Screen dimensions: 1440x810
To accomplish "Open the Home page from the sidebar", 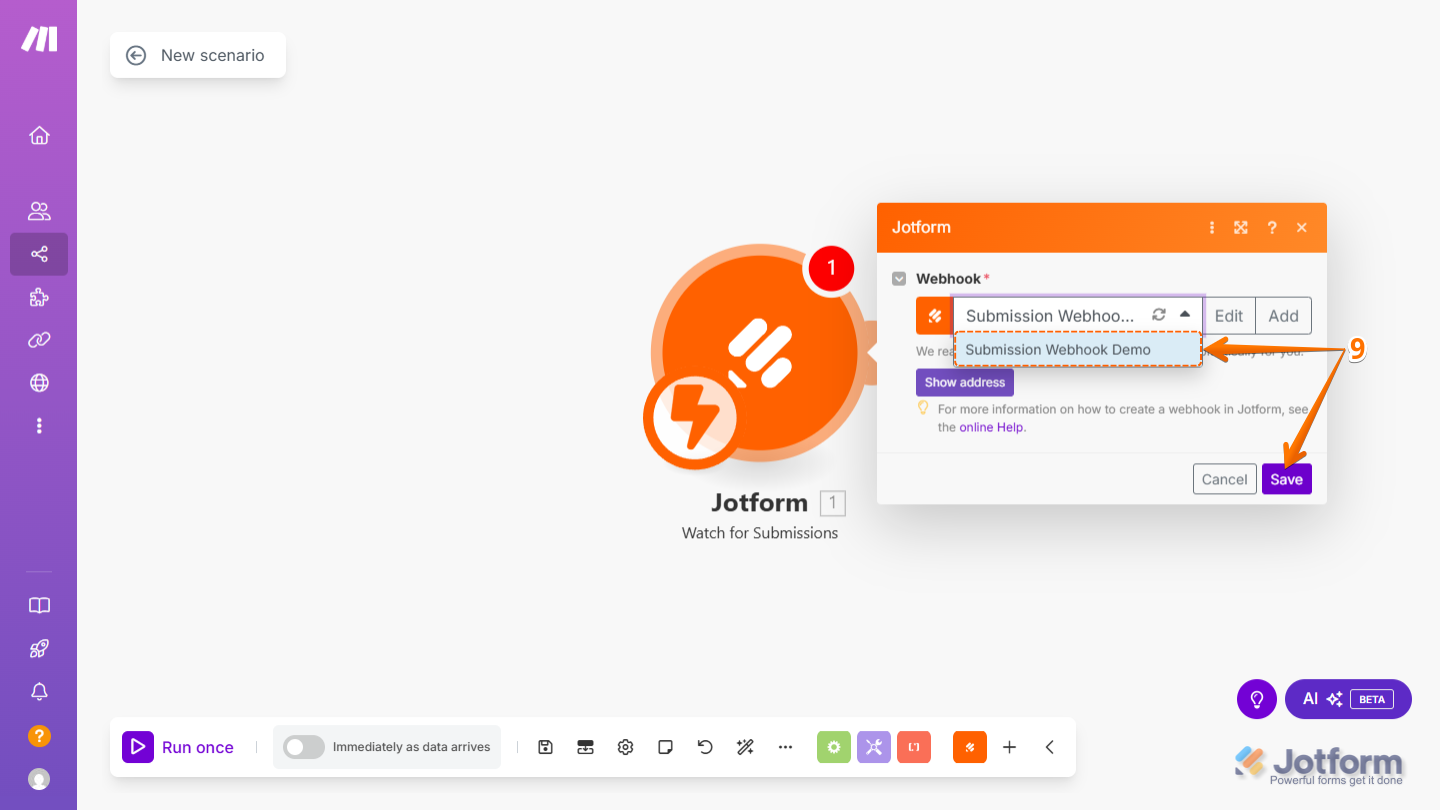I will pyautogui.click(x=39, y=135).
